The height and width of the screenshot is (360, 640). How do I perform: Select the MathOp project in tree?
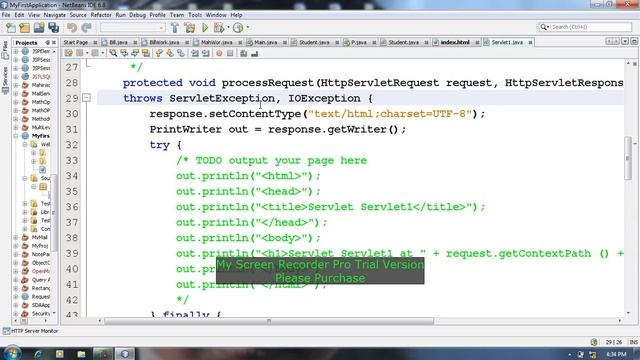point(41,102)
